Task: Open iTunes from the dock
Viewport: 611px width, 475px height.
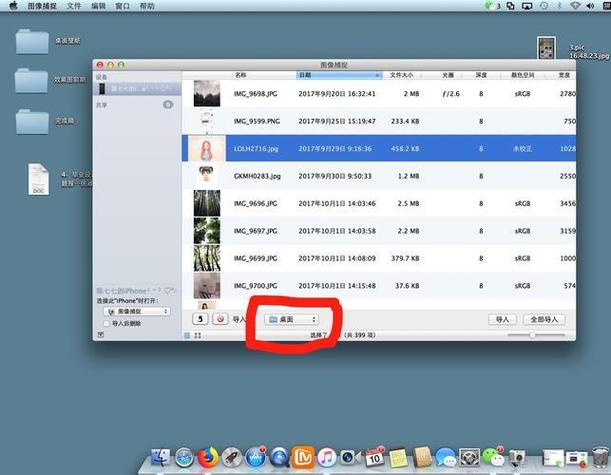Action: (x=327, y=460)
